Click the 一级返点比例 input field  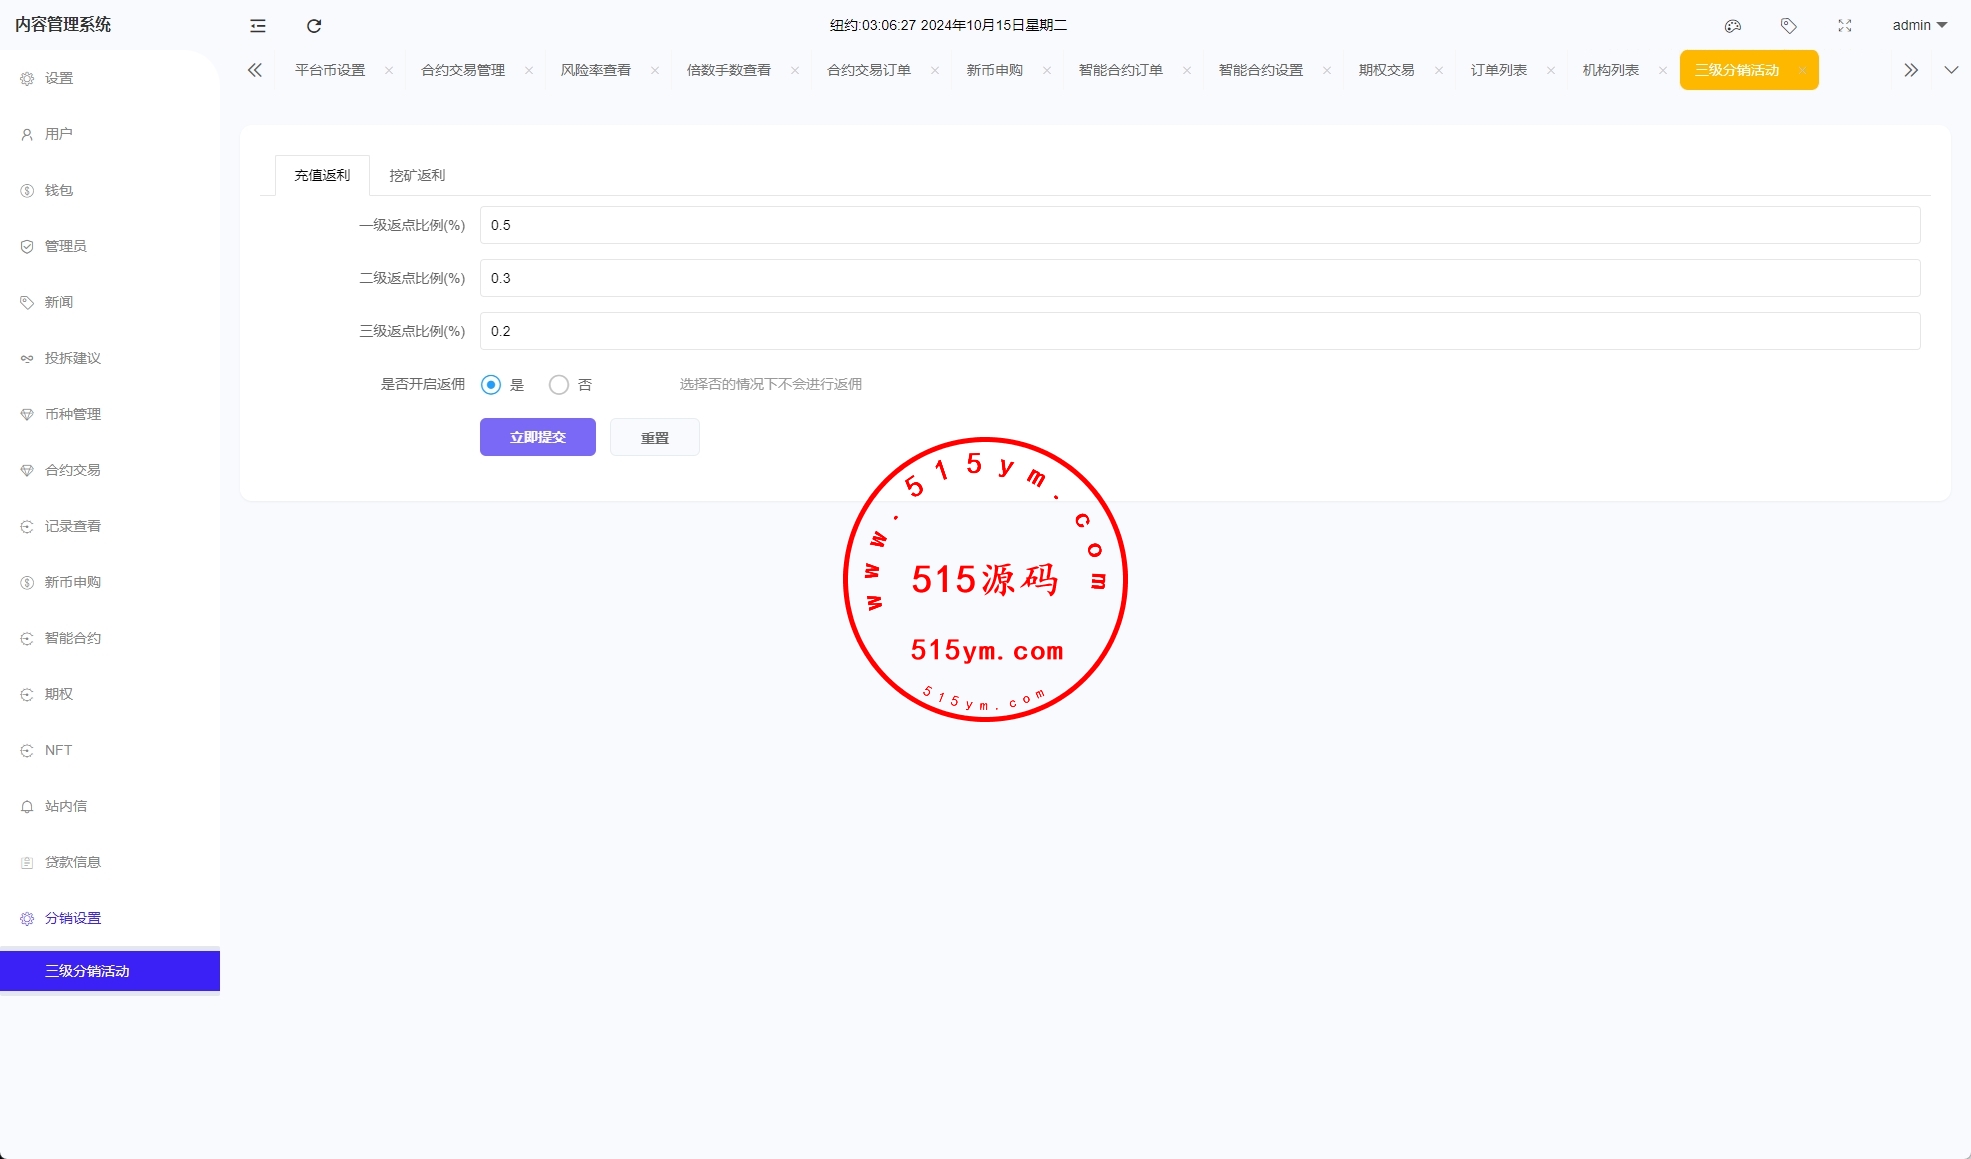click(1199, 225)
